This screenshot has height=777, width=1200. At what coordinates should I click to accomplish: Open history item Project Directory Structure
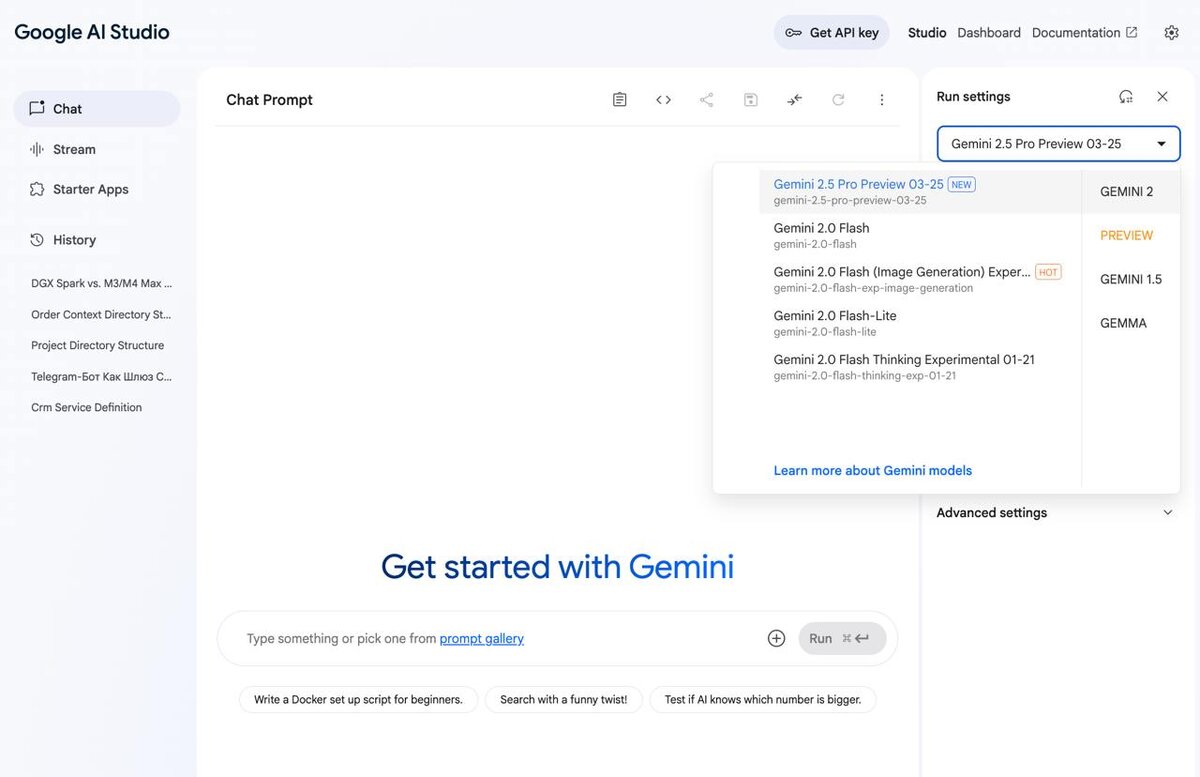(97, 345)
